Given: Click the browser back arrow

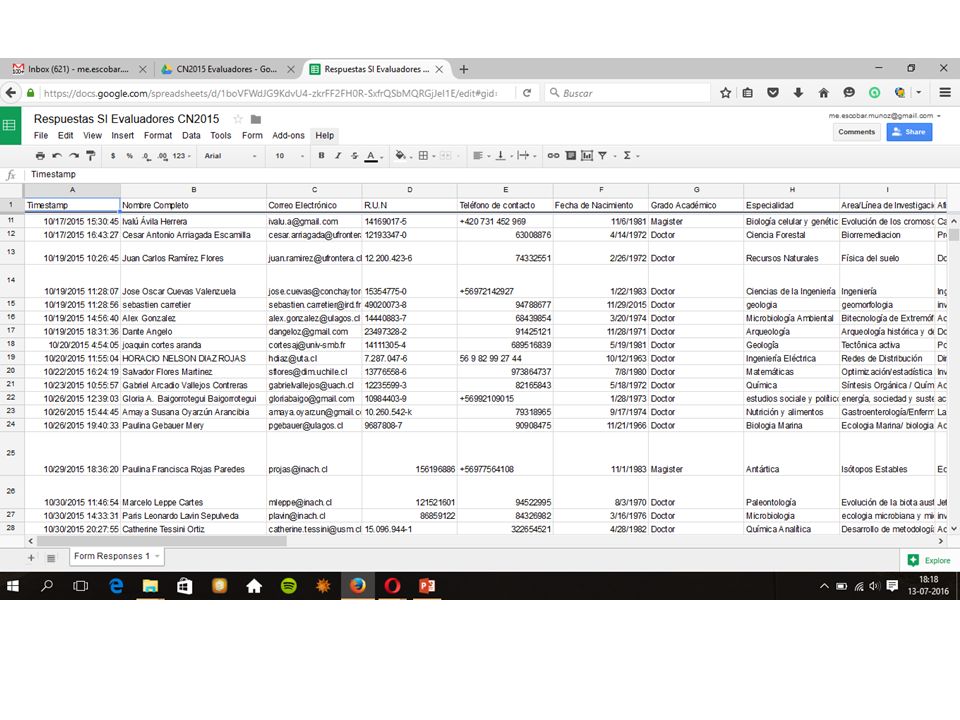Looking at the screenshot, I should click(x=11, y=92).
